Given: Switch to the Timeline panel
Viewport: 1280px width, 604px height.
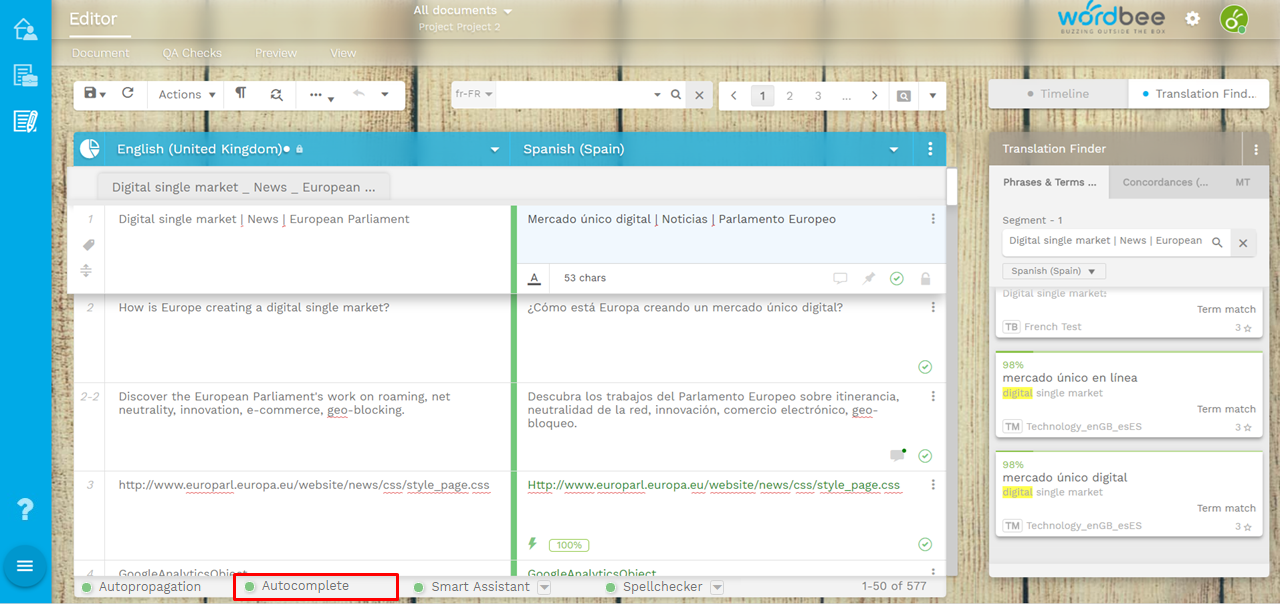Looking at the screenshot, I should 1058,94.
